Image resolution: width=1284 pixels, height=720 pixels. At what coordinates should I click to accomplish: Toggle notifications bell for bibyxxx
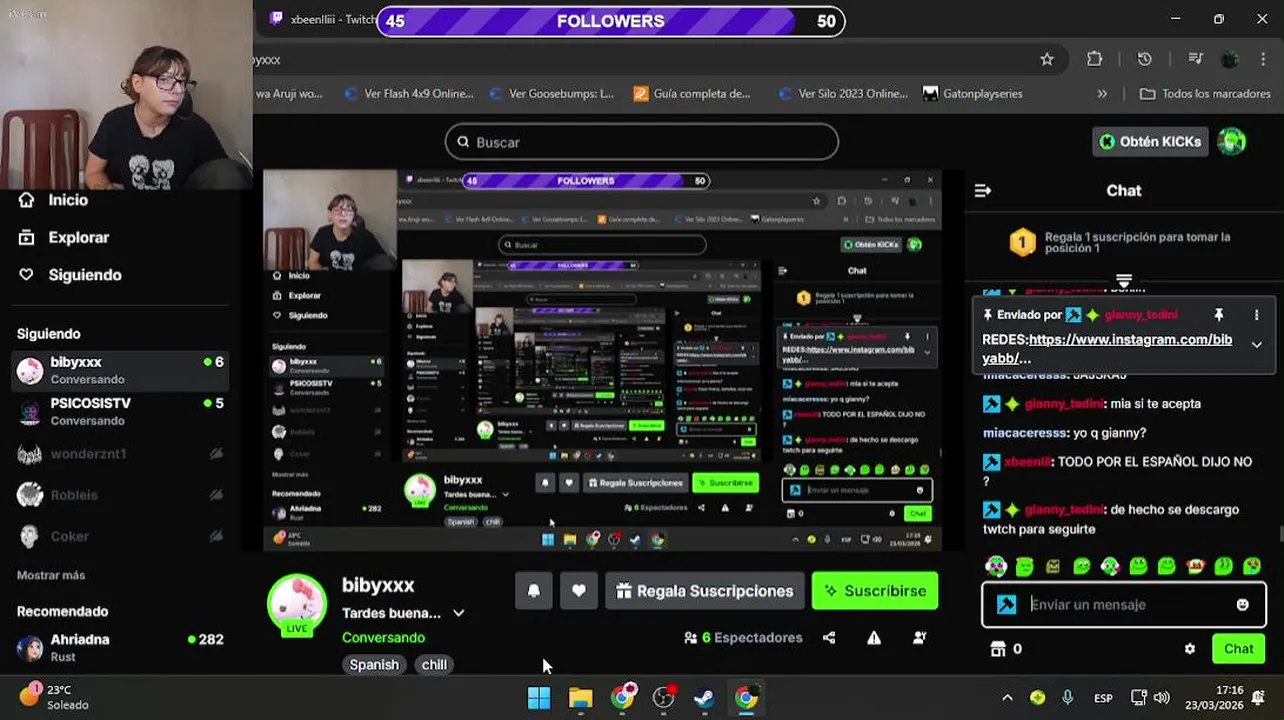pos(533,591)
